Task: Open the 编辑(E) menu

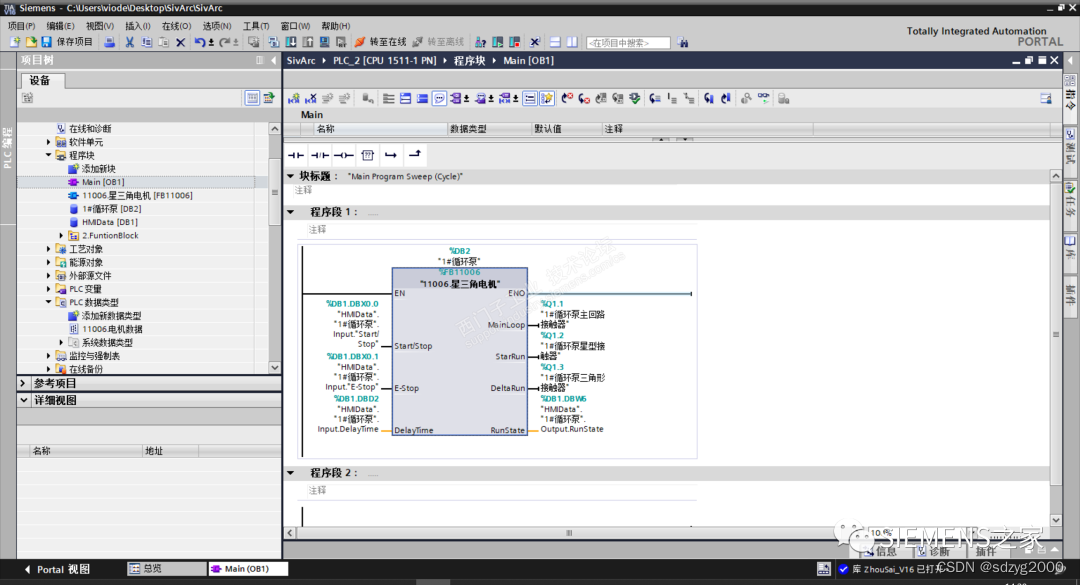Action: point(60,25)
